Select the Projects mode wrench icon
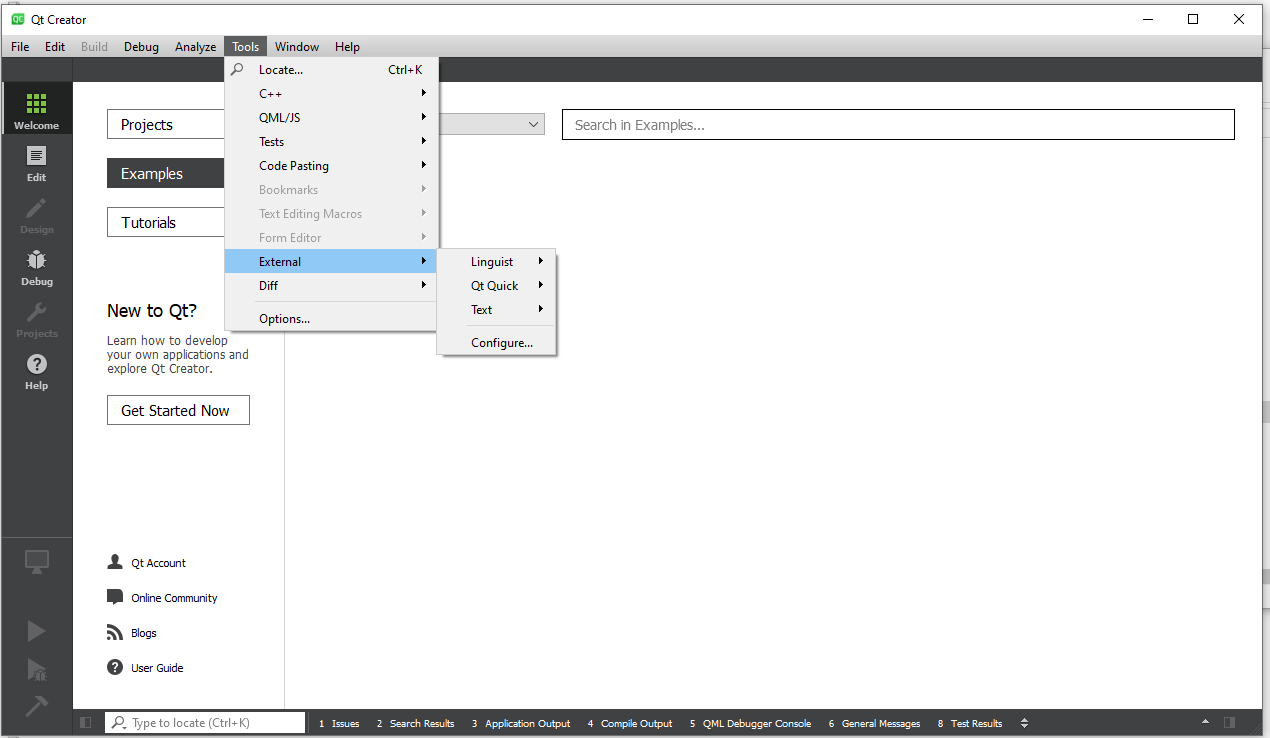 pyautogui.click(x=36, y=313)
